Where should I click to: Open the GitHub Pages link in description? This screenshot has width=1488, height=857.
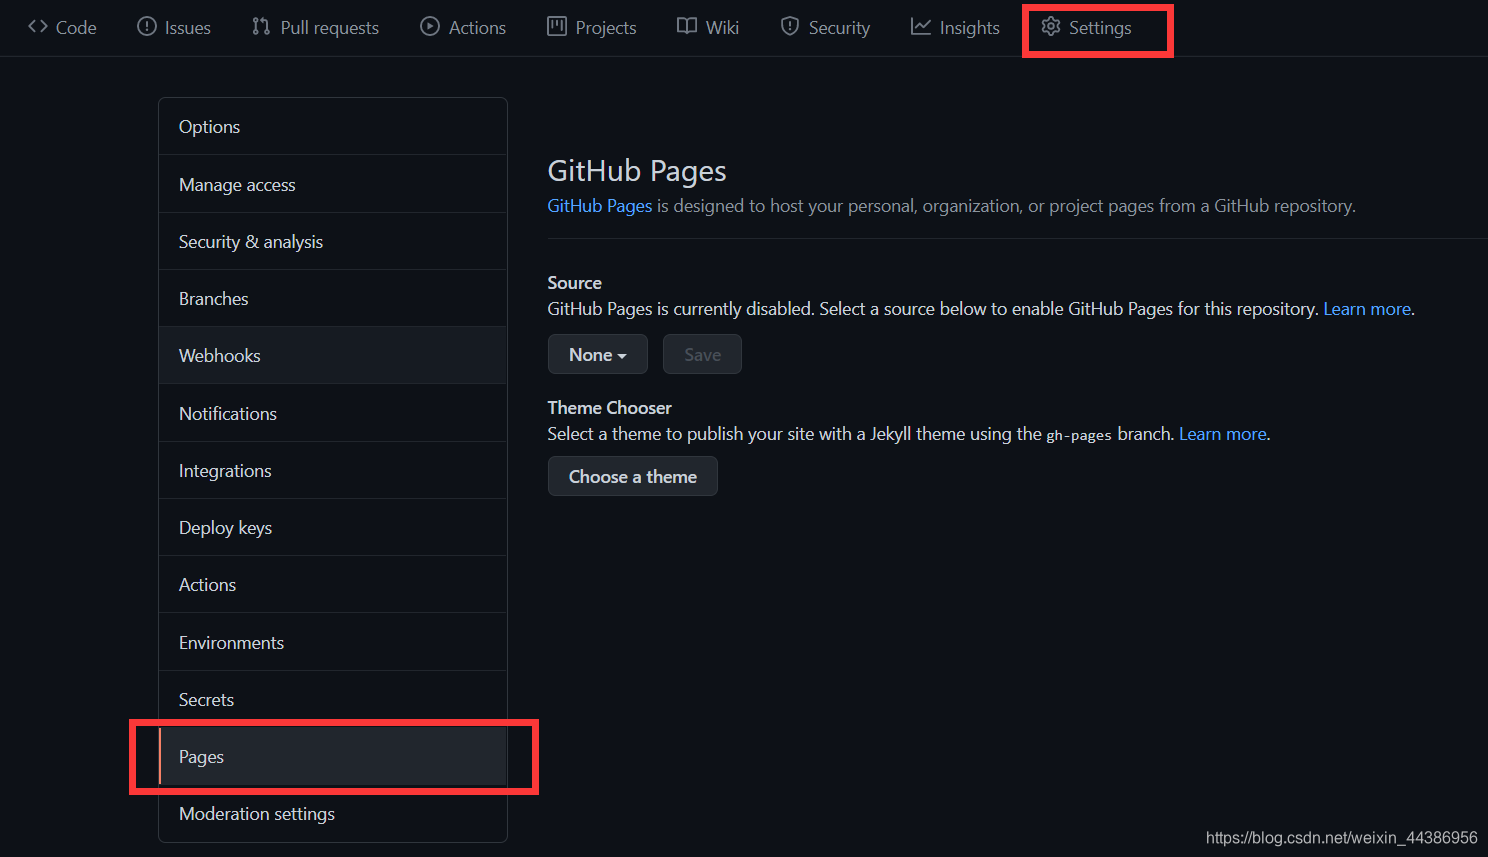[x=600, y=206]
